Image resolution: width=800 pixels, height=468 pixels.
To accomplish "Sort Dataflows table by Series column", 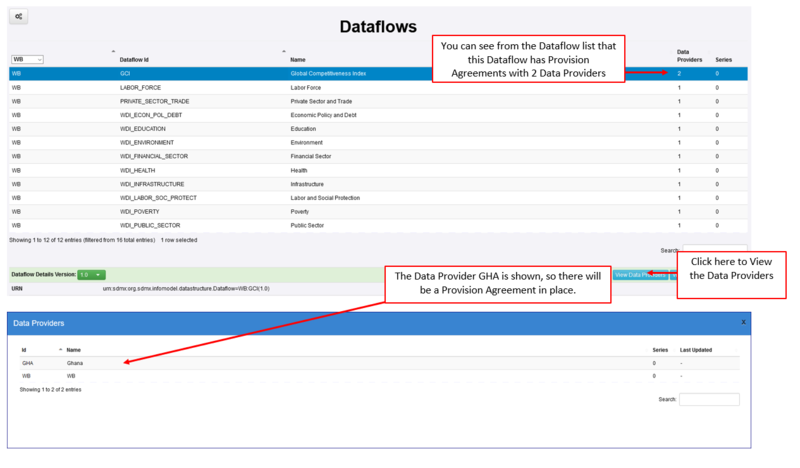I will pyautogui.click(x=723, y=60).
